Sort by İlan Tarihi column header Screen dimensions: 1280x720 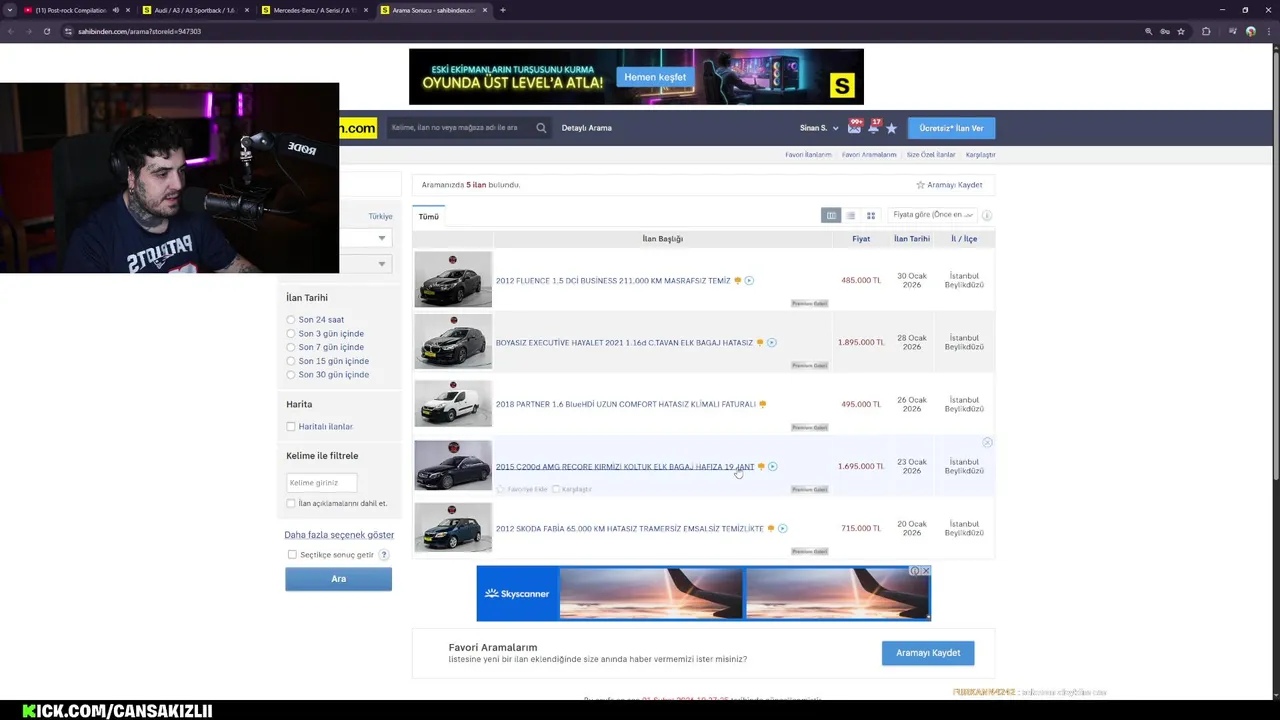click(x=912, y=239)
